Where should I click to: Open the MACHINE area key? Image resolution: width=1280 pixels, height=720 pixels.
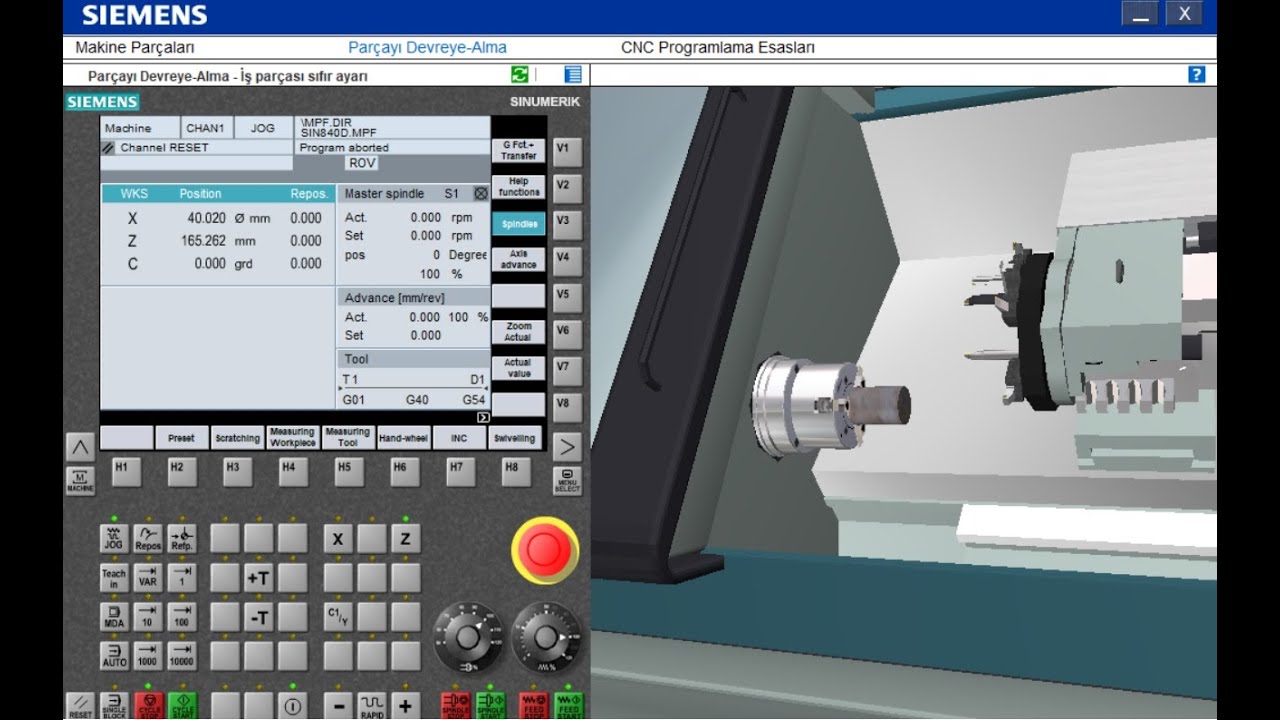(x=80, y=481)
